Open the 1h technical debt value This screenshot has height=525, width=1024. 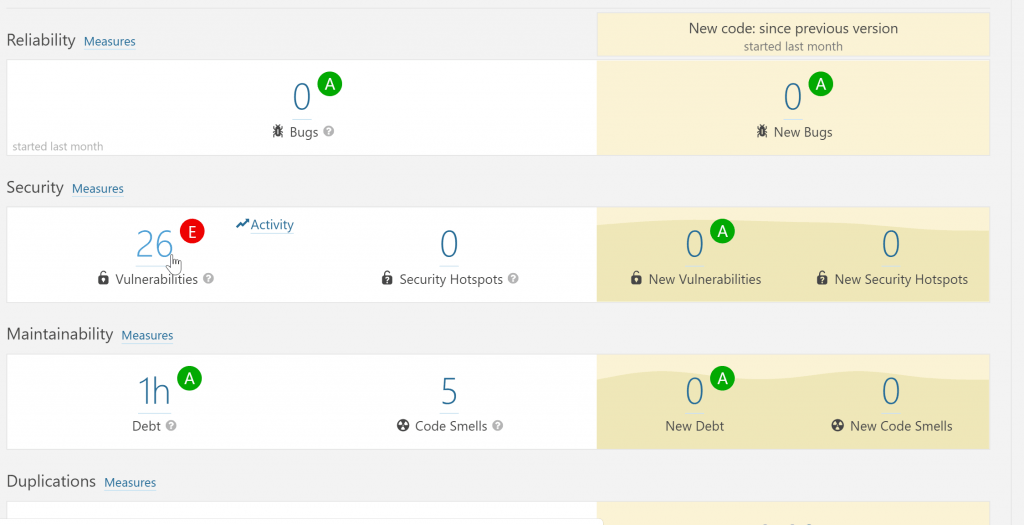coord(153,392)
